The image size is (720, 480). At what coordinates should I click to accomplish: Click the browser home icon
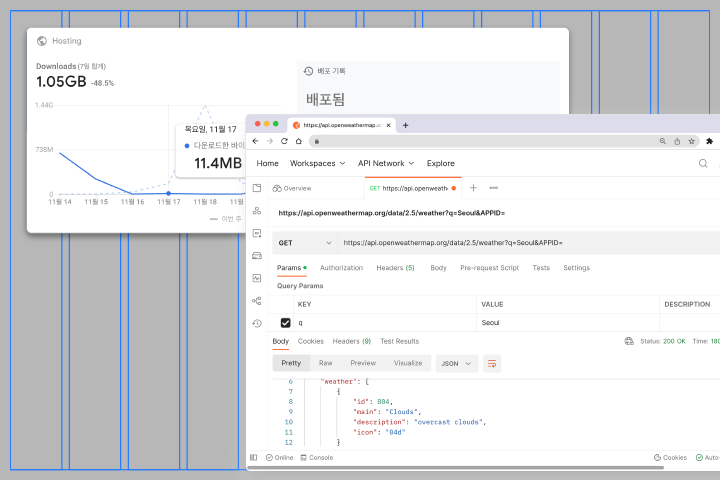tap(298, 141)
